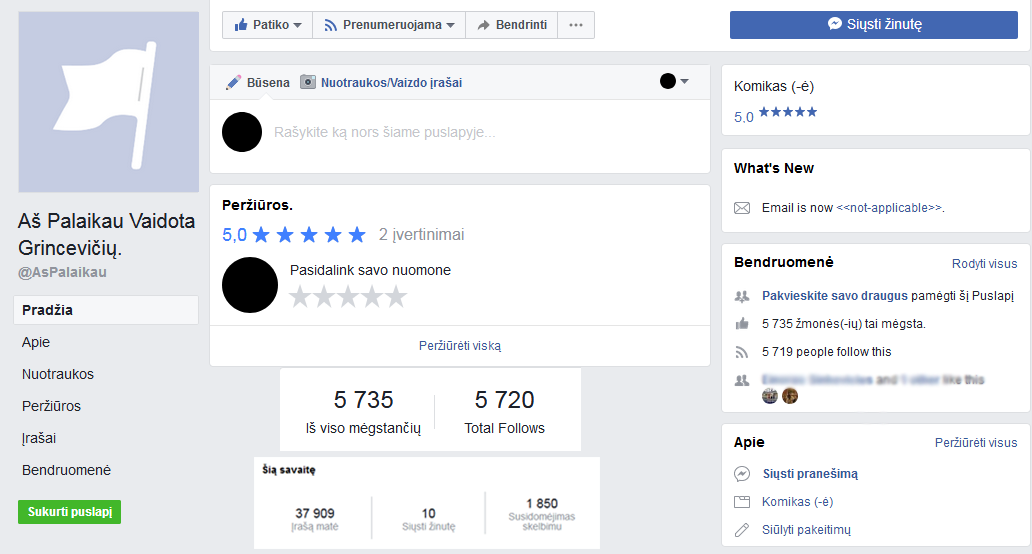Click the page profile flag image
This screenshot has height=554, width=1032.
[x=109, y=102]
